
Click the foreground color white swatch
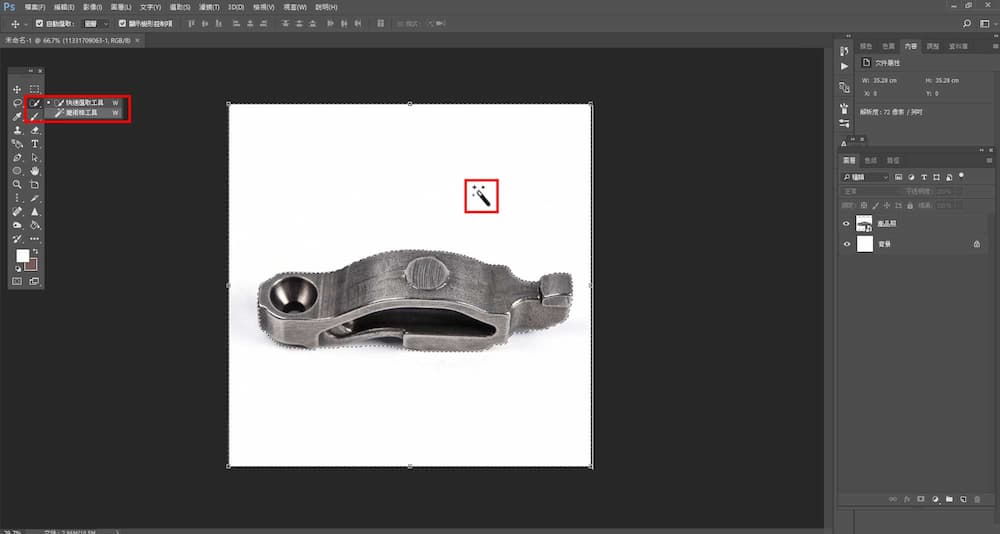pyautogui.click(x=22, y=255)
